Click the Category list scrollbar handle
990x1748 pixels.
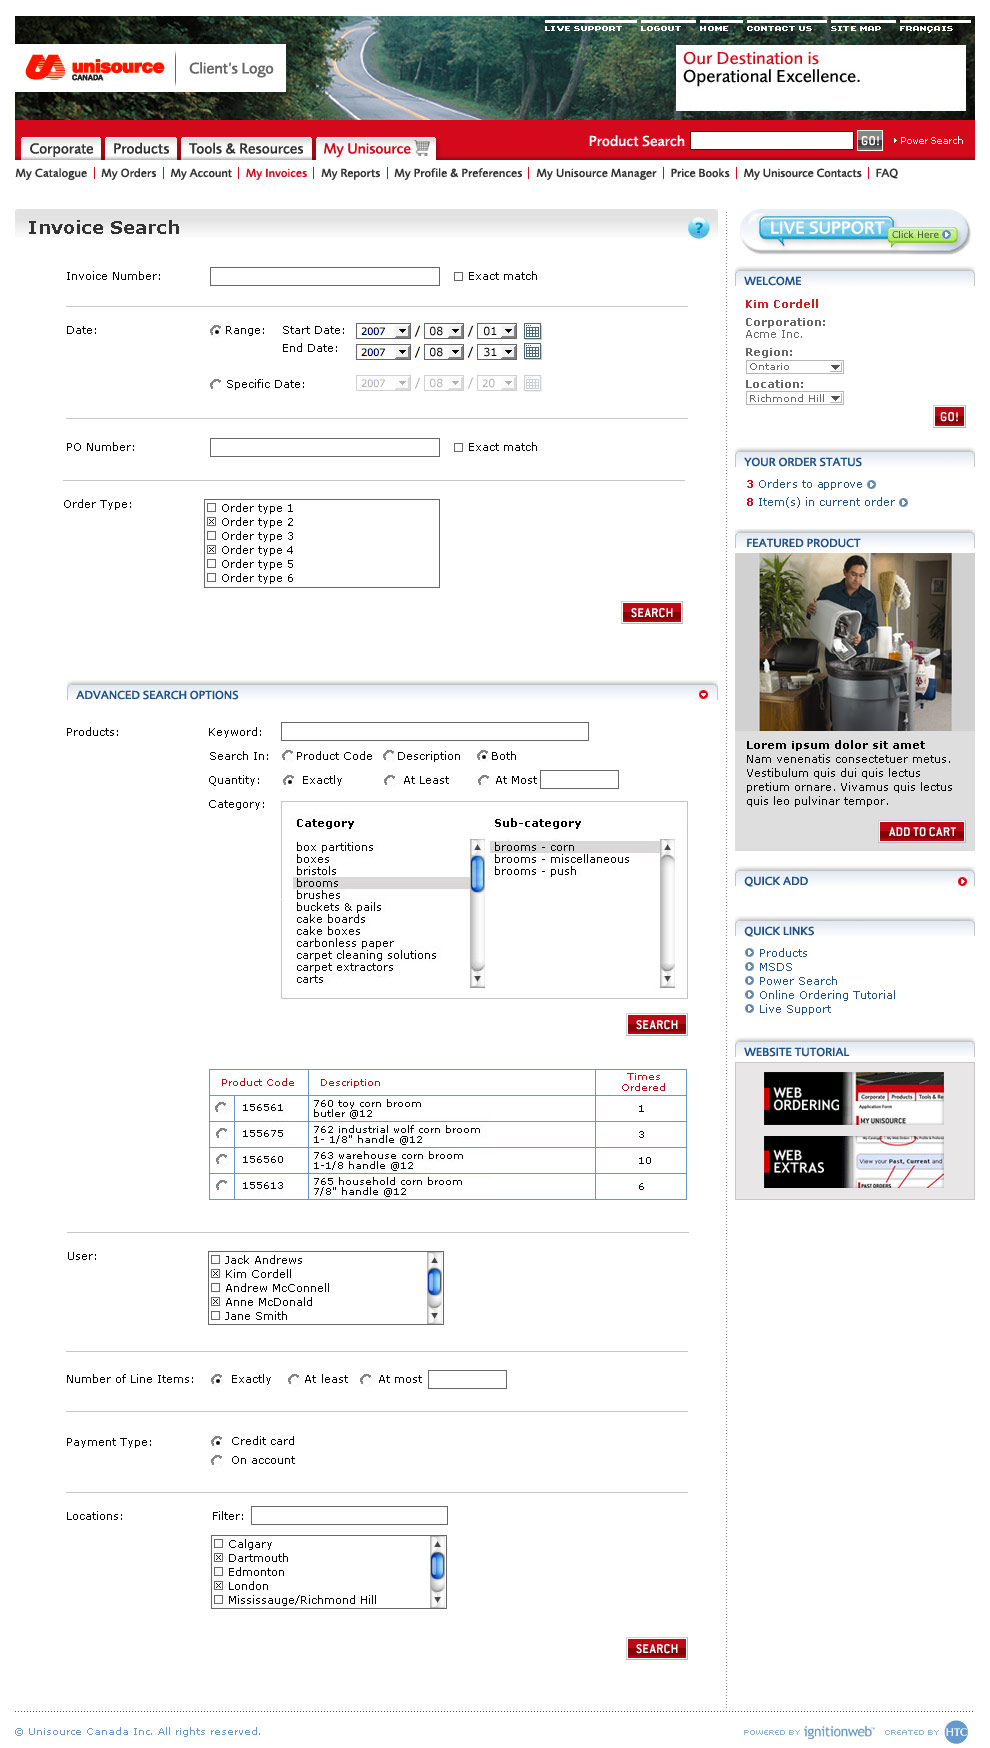click(x=477, y=873)
